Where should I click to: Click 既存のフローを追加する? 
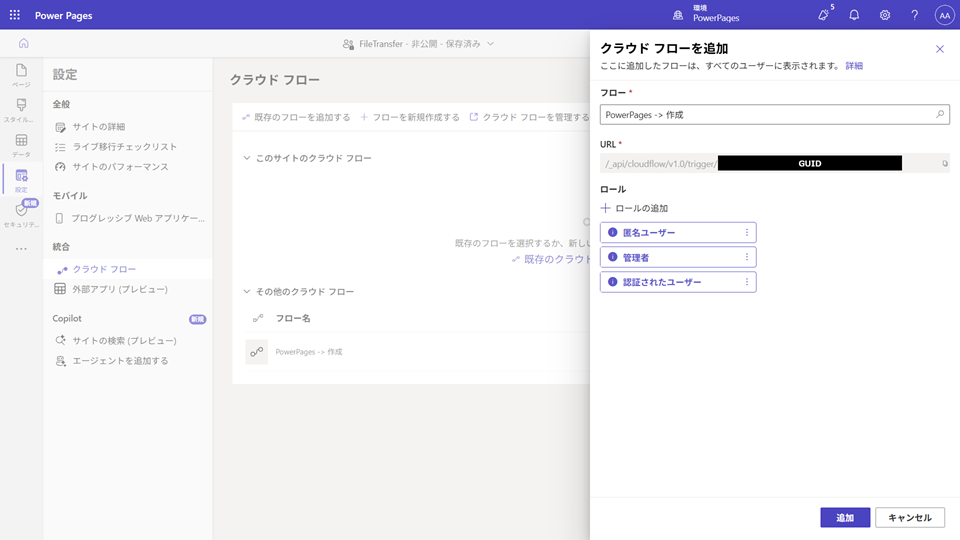pos(296,117)
